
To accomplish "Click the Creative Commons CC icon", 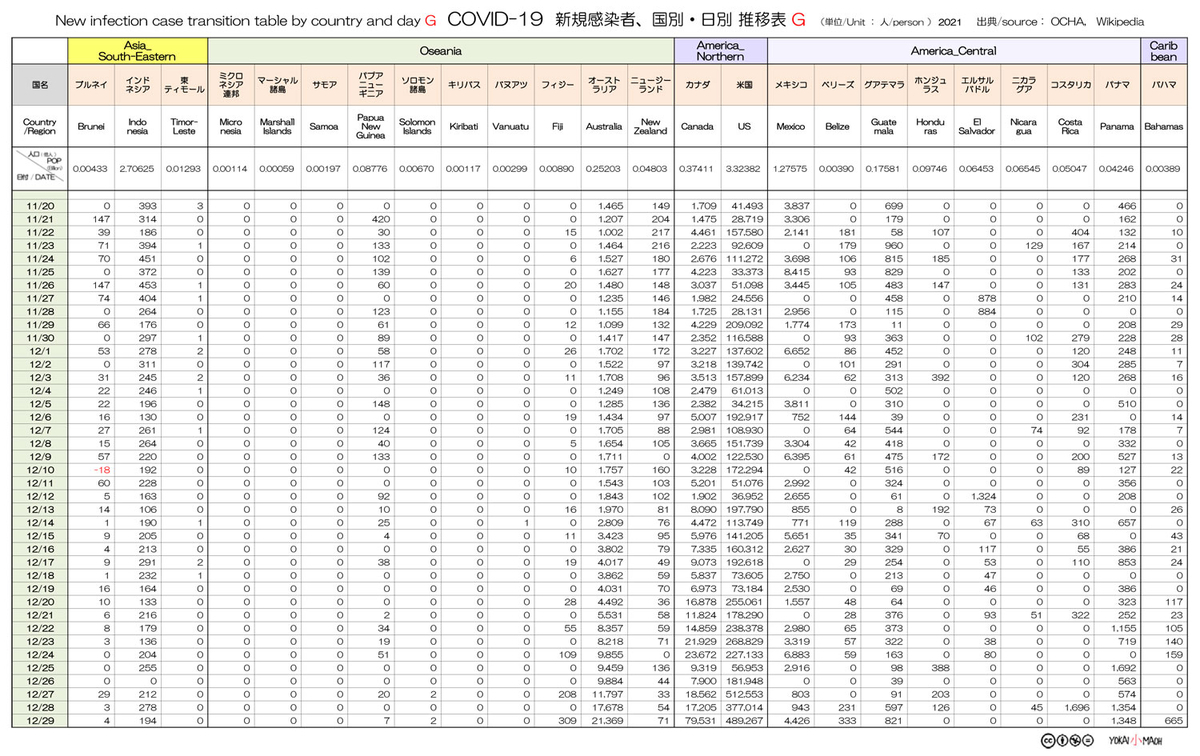I will (x=1048, y=741).
